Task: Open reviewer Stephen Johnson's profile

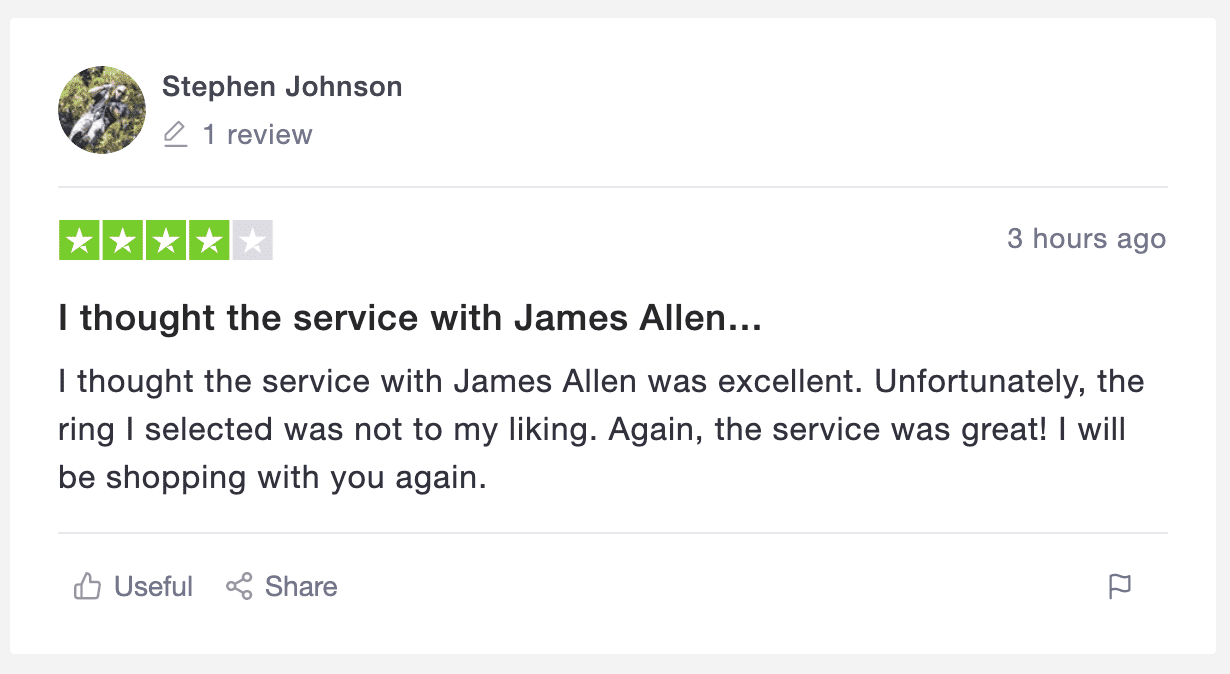Action: (x=282, y=86)
